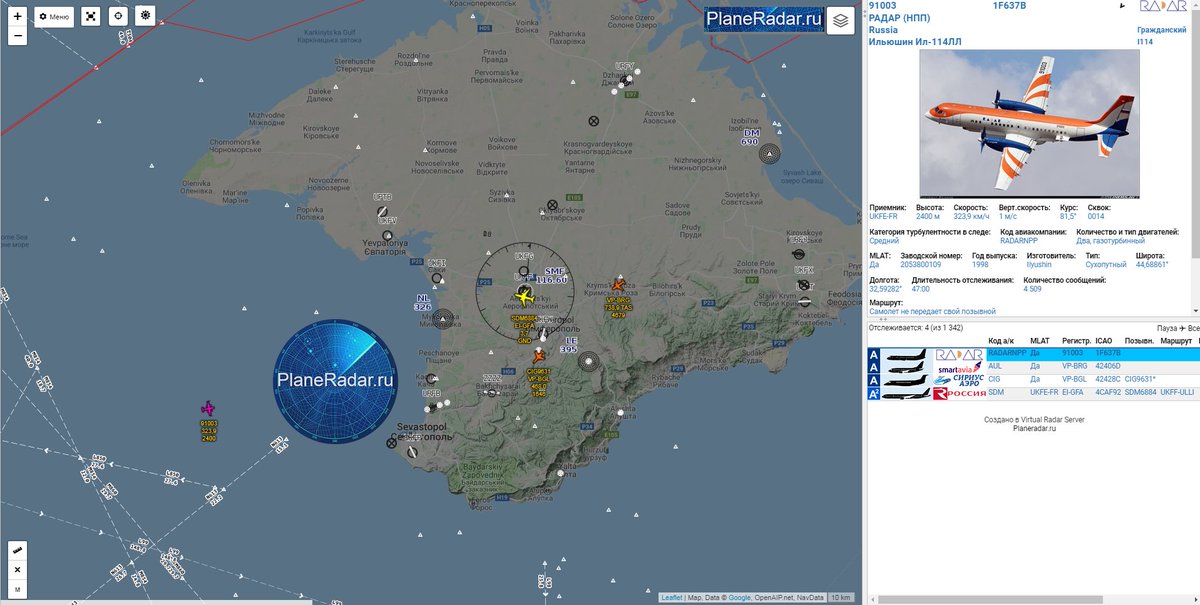Click the X tool button at bottom-left
The width and height of the screenshot is (1200, 605).
(17, 569)
